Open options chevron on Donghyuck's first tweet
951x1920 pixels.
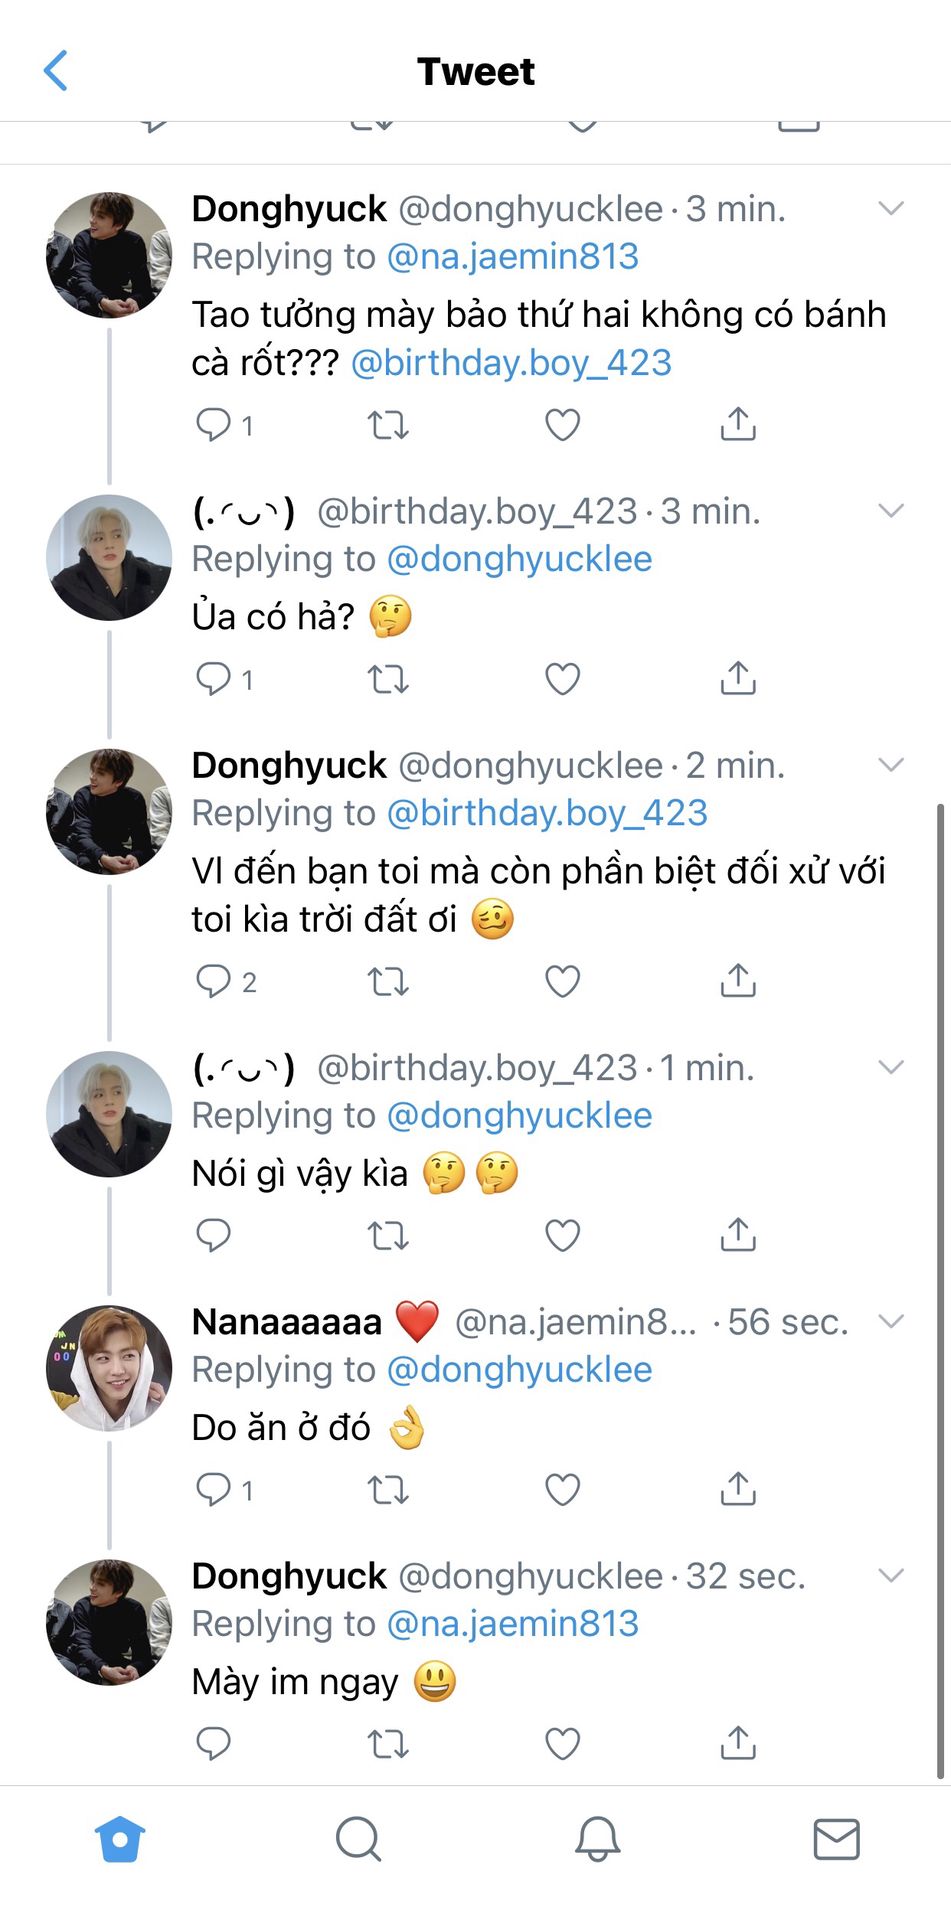tap(890, 209)
